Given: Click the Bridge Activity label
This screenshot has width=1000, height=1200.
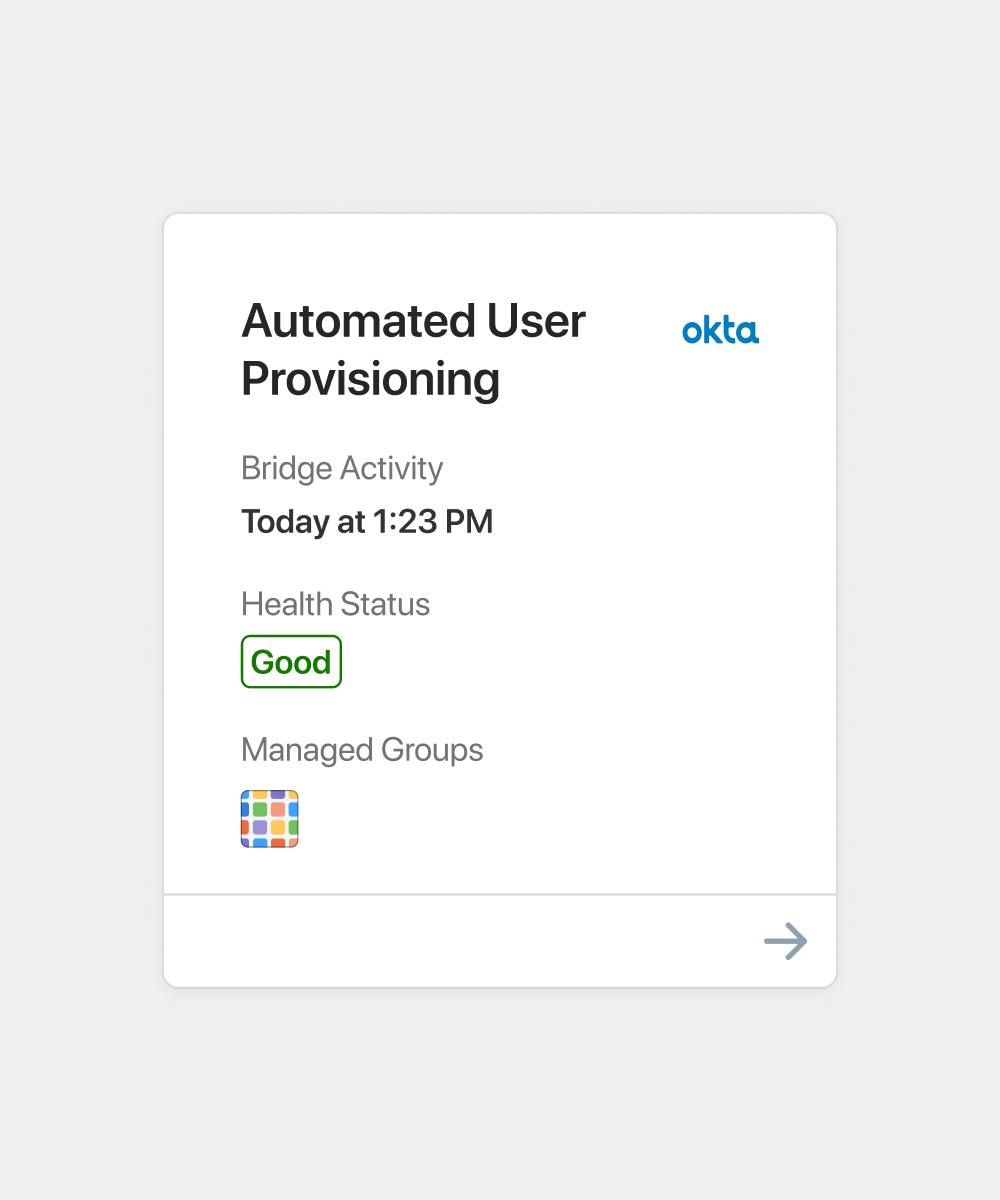Looking at the screenshot, I should 342,468.
